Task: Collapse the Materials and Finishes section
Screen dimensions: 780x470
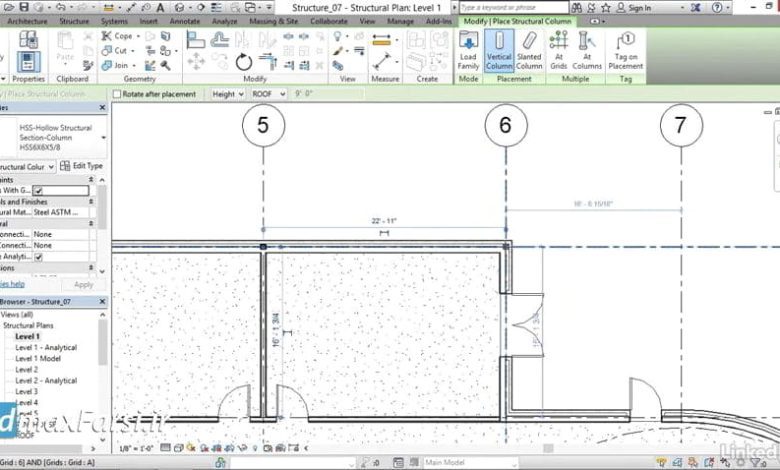Action: coord(91,202)
